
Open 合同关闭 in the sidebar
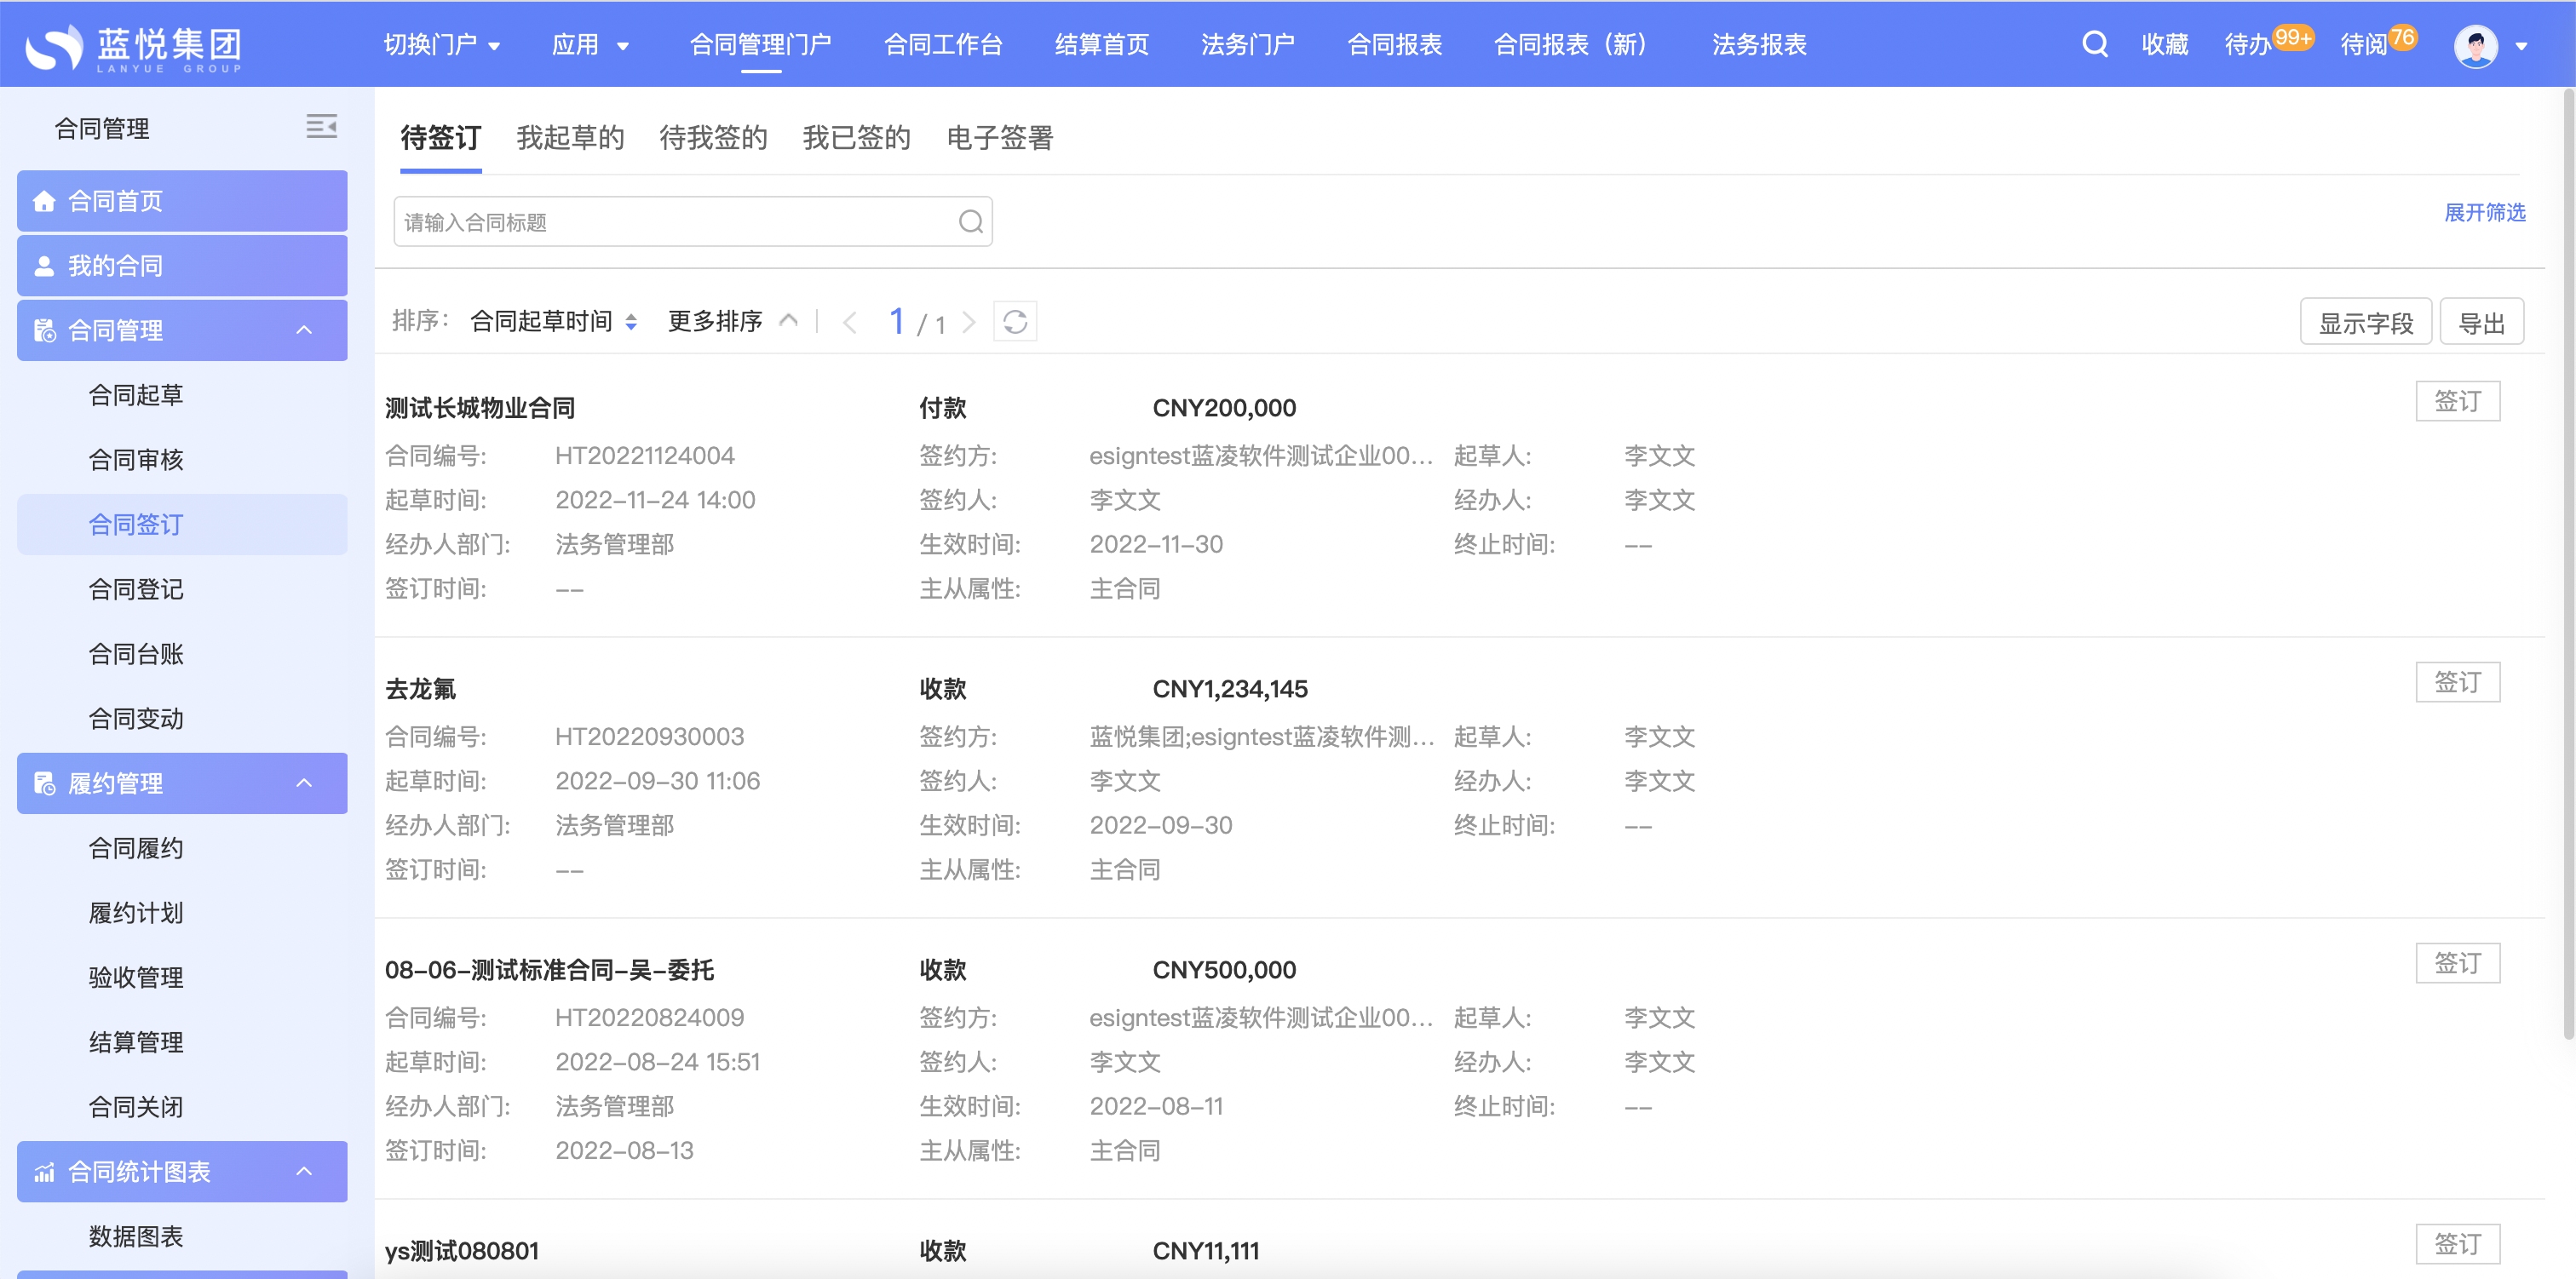point(136,1107)
